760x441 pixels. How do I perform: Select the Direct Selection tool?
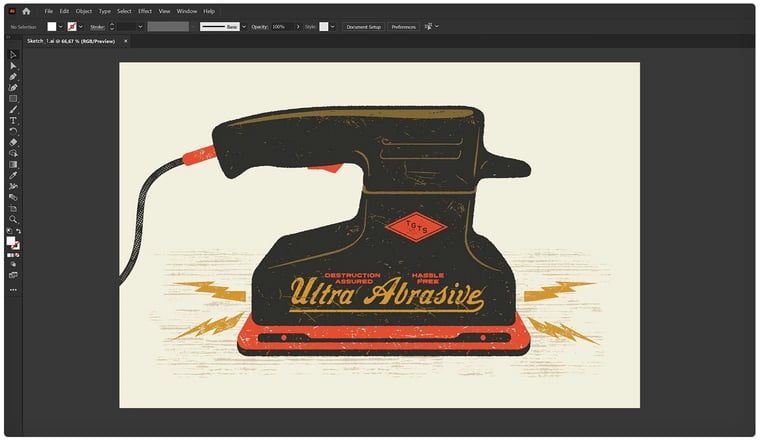pyautogui.click(x=13, y=66)
